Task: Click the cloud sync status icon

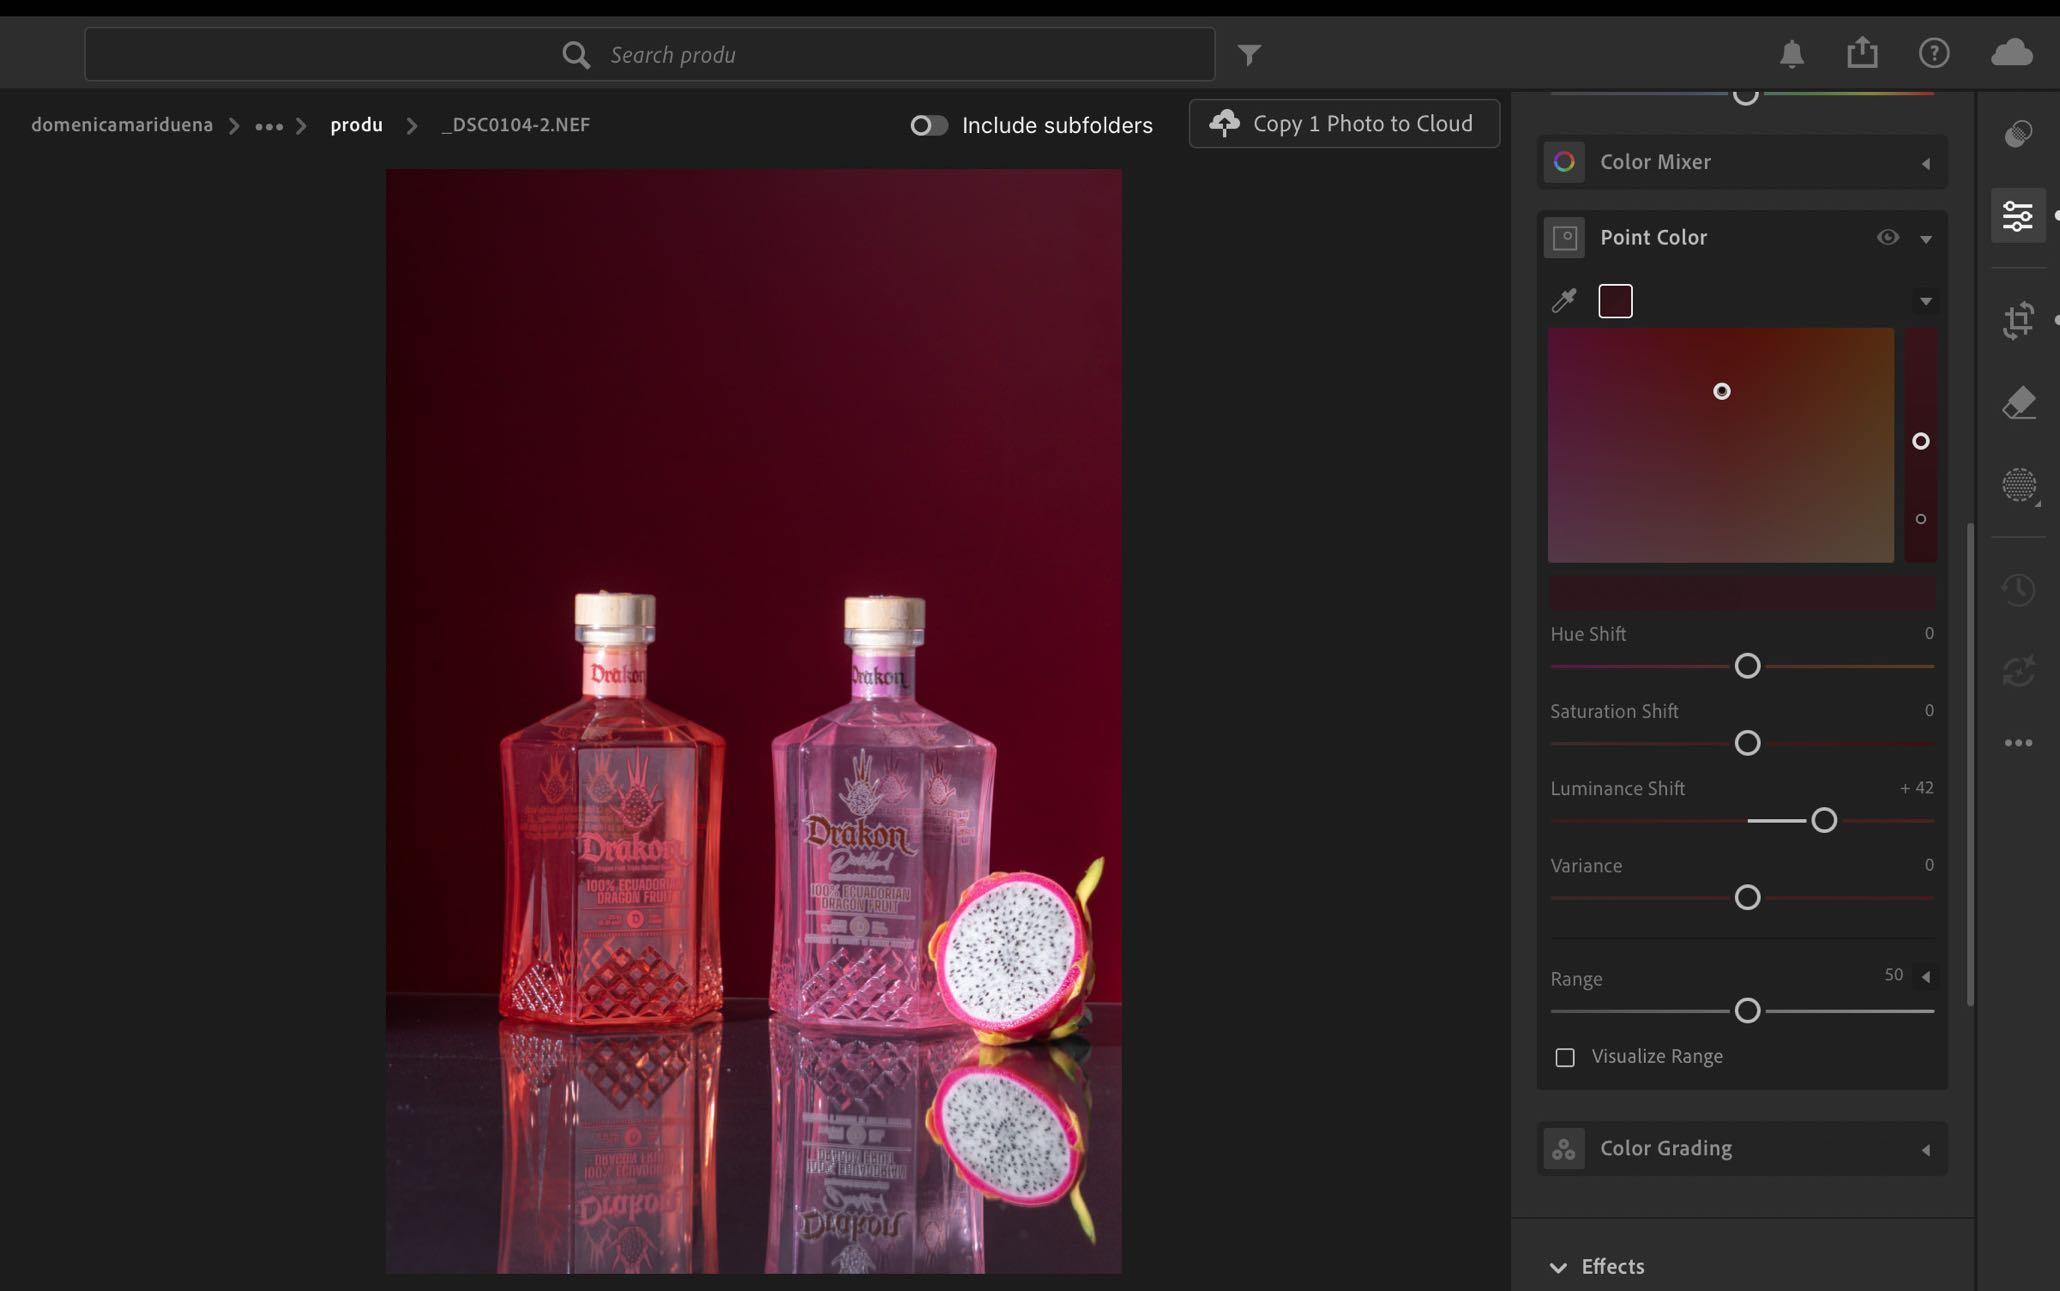Action: click(x=2011, y=52)
